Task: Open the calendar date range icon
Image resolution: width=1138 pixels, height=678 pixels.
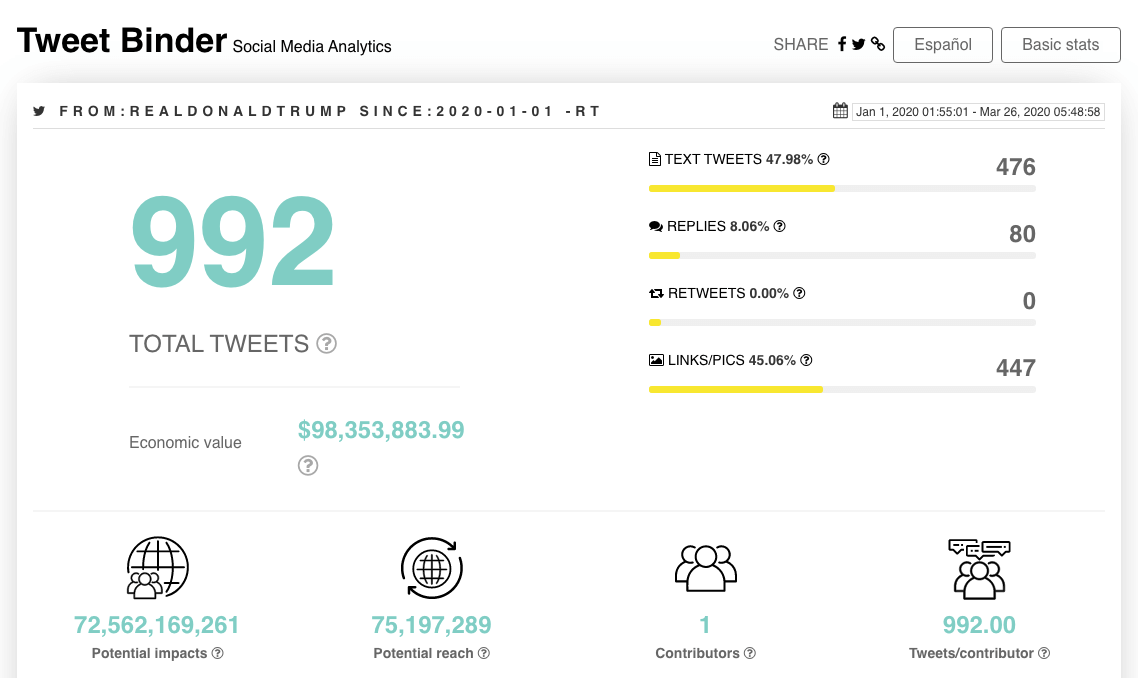Action: pyautogui.click(x=840, y=111)
